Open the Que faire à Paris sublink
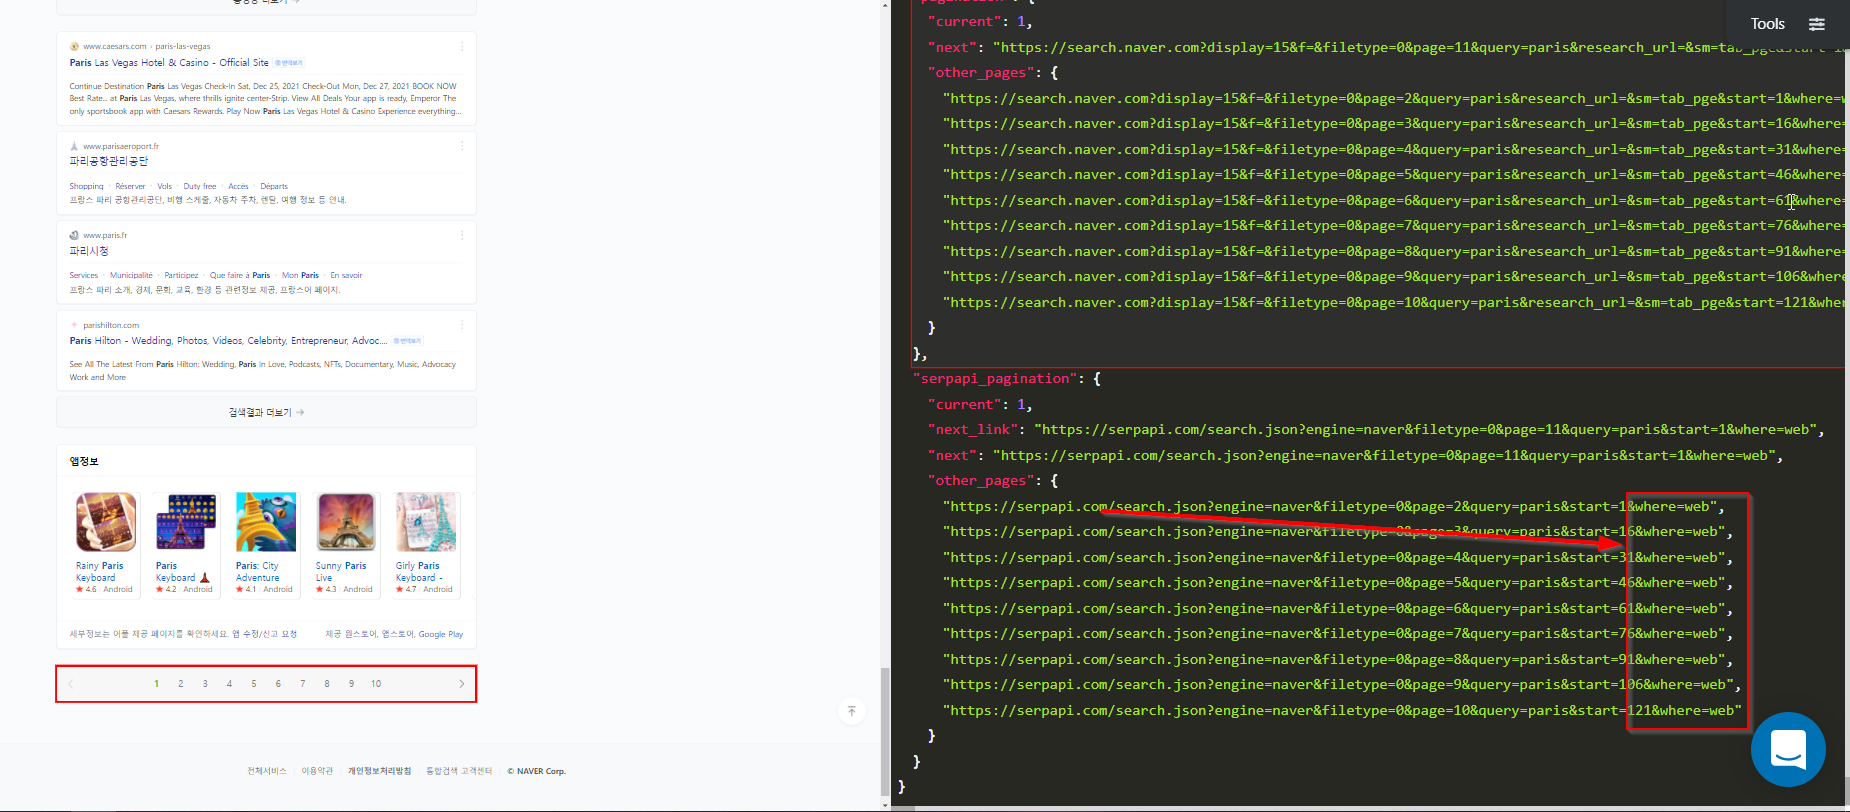 coord(240,275)
